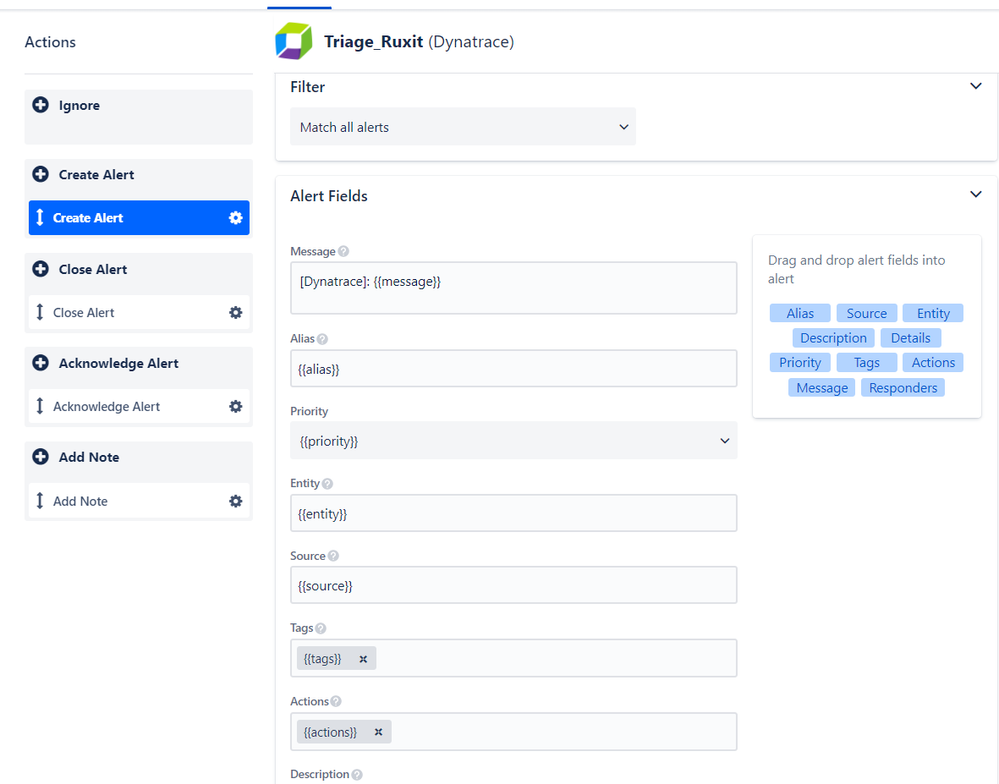Click the Alias draggable field chip
The height and width of the screenshot is (784, 999).
click(x=800, y=313)
